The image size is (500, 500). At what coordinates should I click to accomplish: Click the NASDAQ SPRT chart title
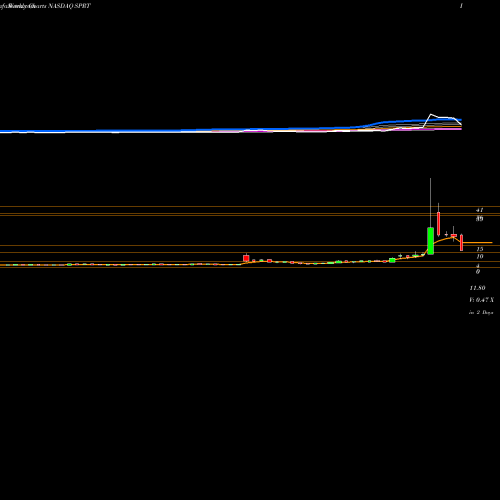[x=69, y=6]
